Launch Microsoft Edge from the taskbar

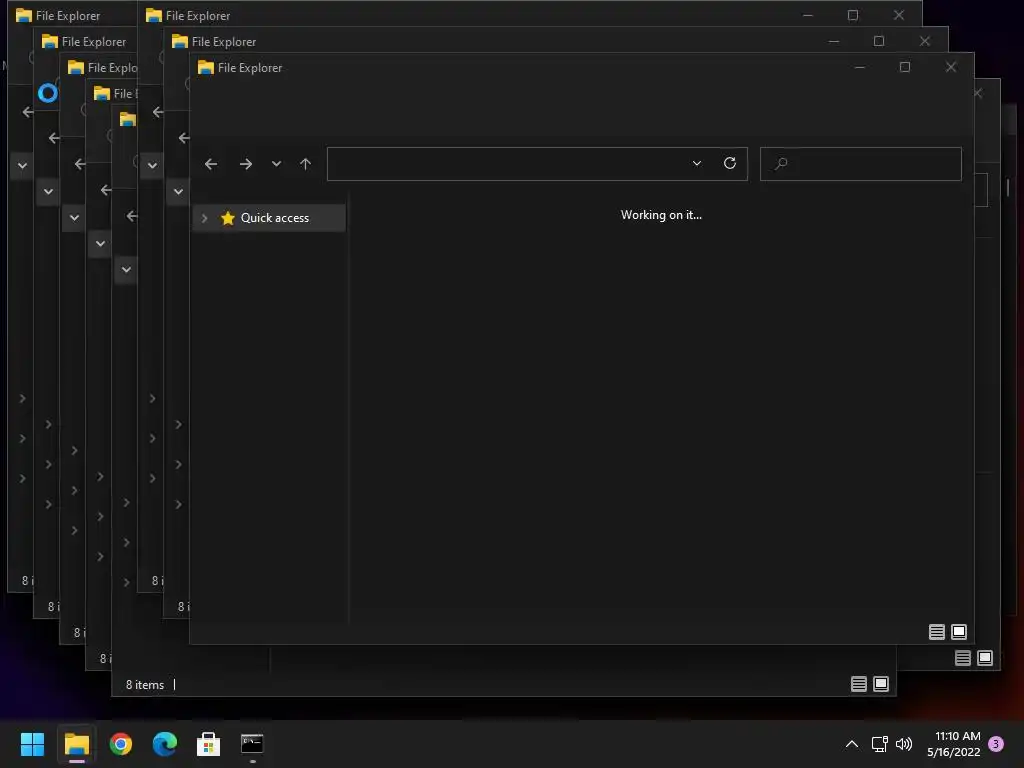pos(165,744)
